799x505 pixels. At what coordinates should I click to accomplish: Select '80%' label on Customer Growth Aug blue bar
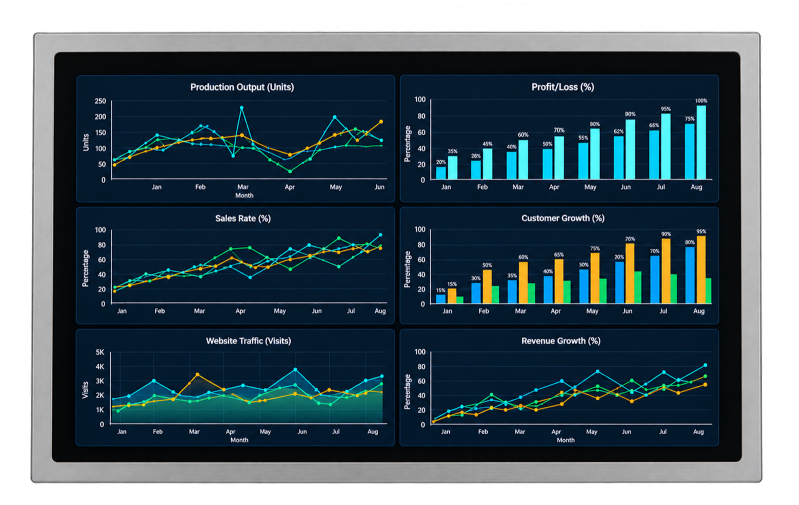pos(689,243)
